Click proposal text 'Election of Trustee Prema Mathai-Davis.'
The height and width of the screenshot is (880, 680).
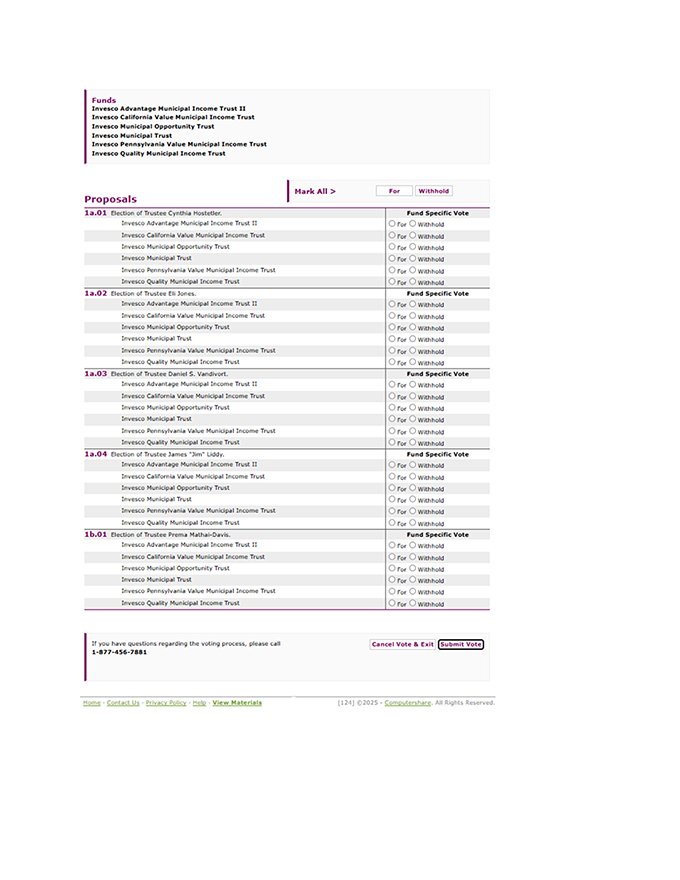[x=171, y=534]
